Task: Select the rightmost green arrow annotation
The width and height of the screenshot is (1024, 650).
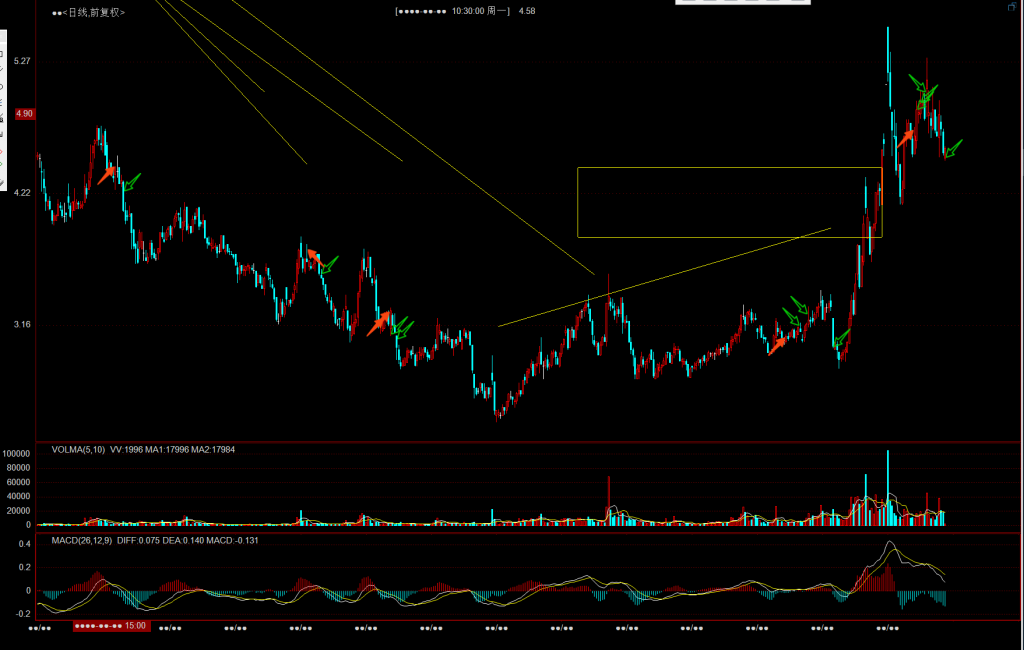Action: pos(952,149)
